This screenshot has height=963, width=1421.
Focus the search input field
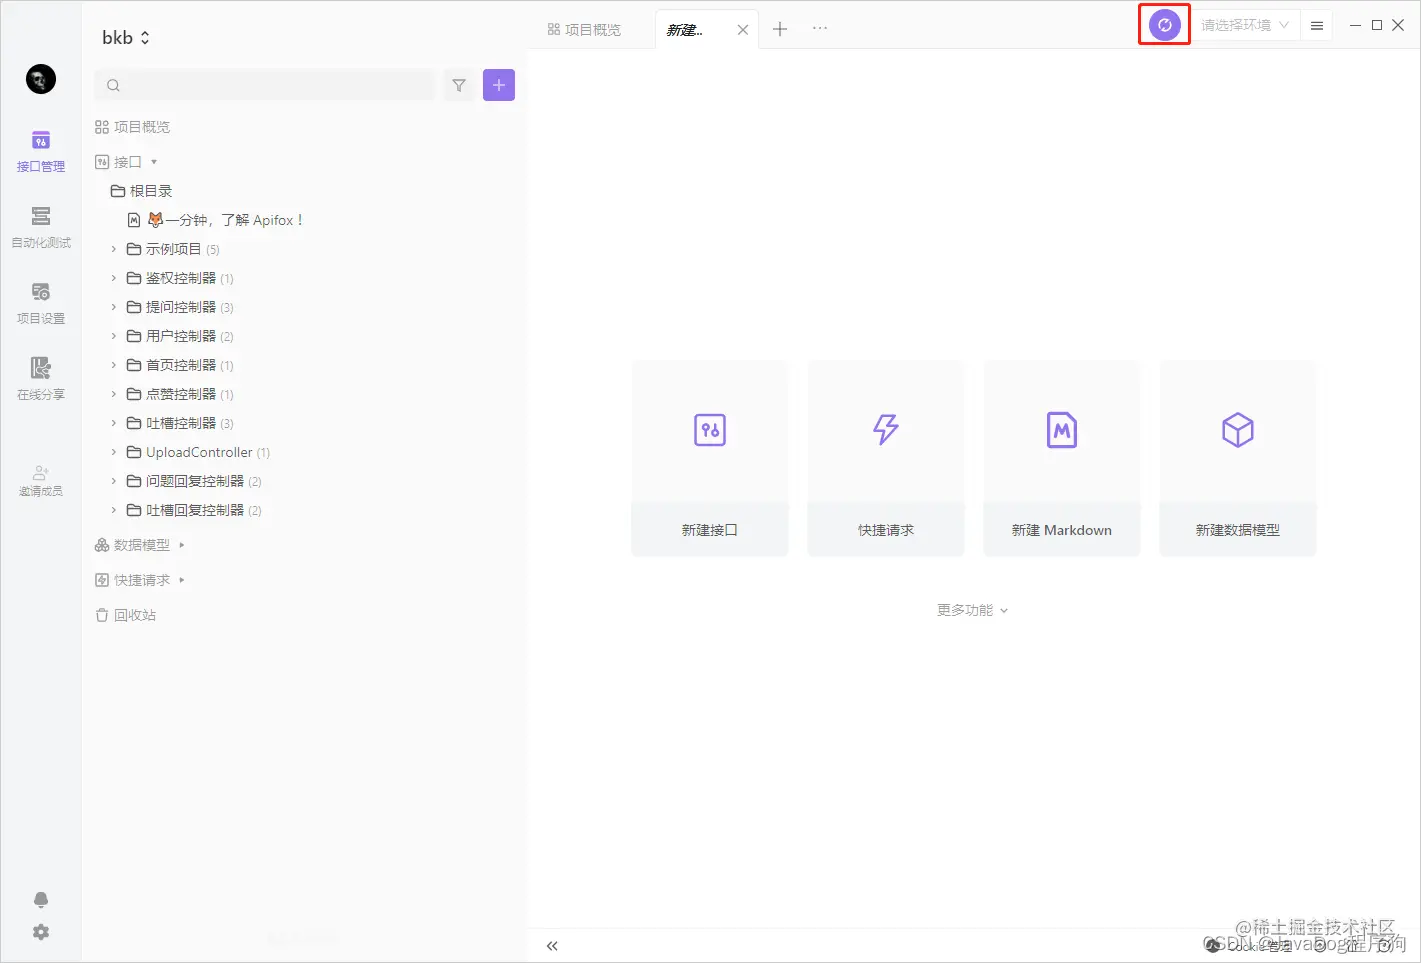pyautogui.click(x=265, y=85)
